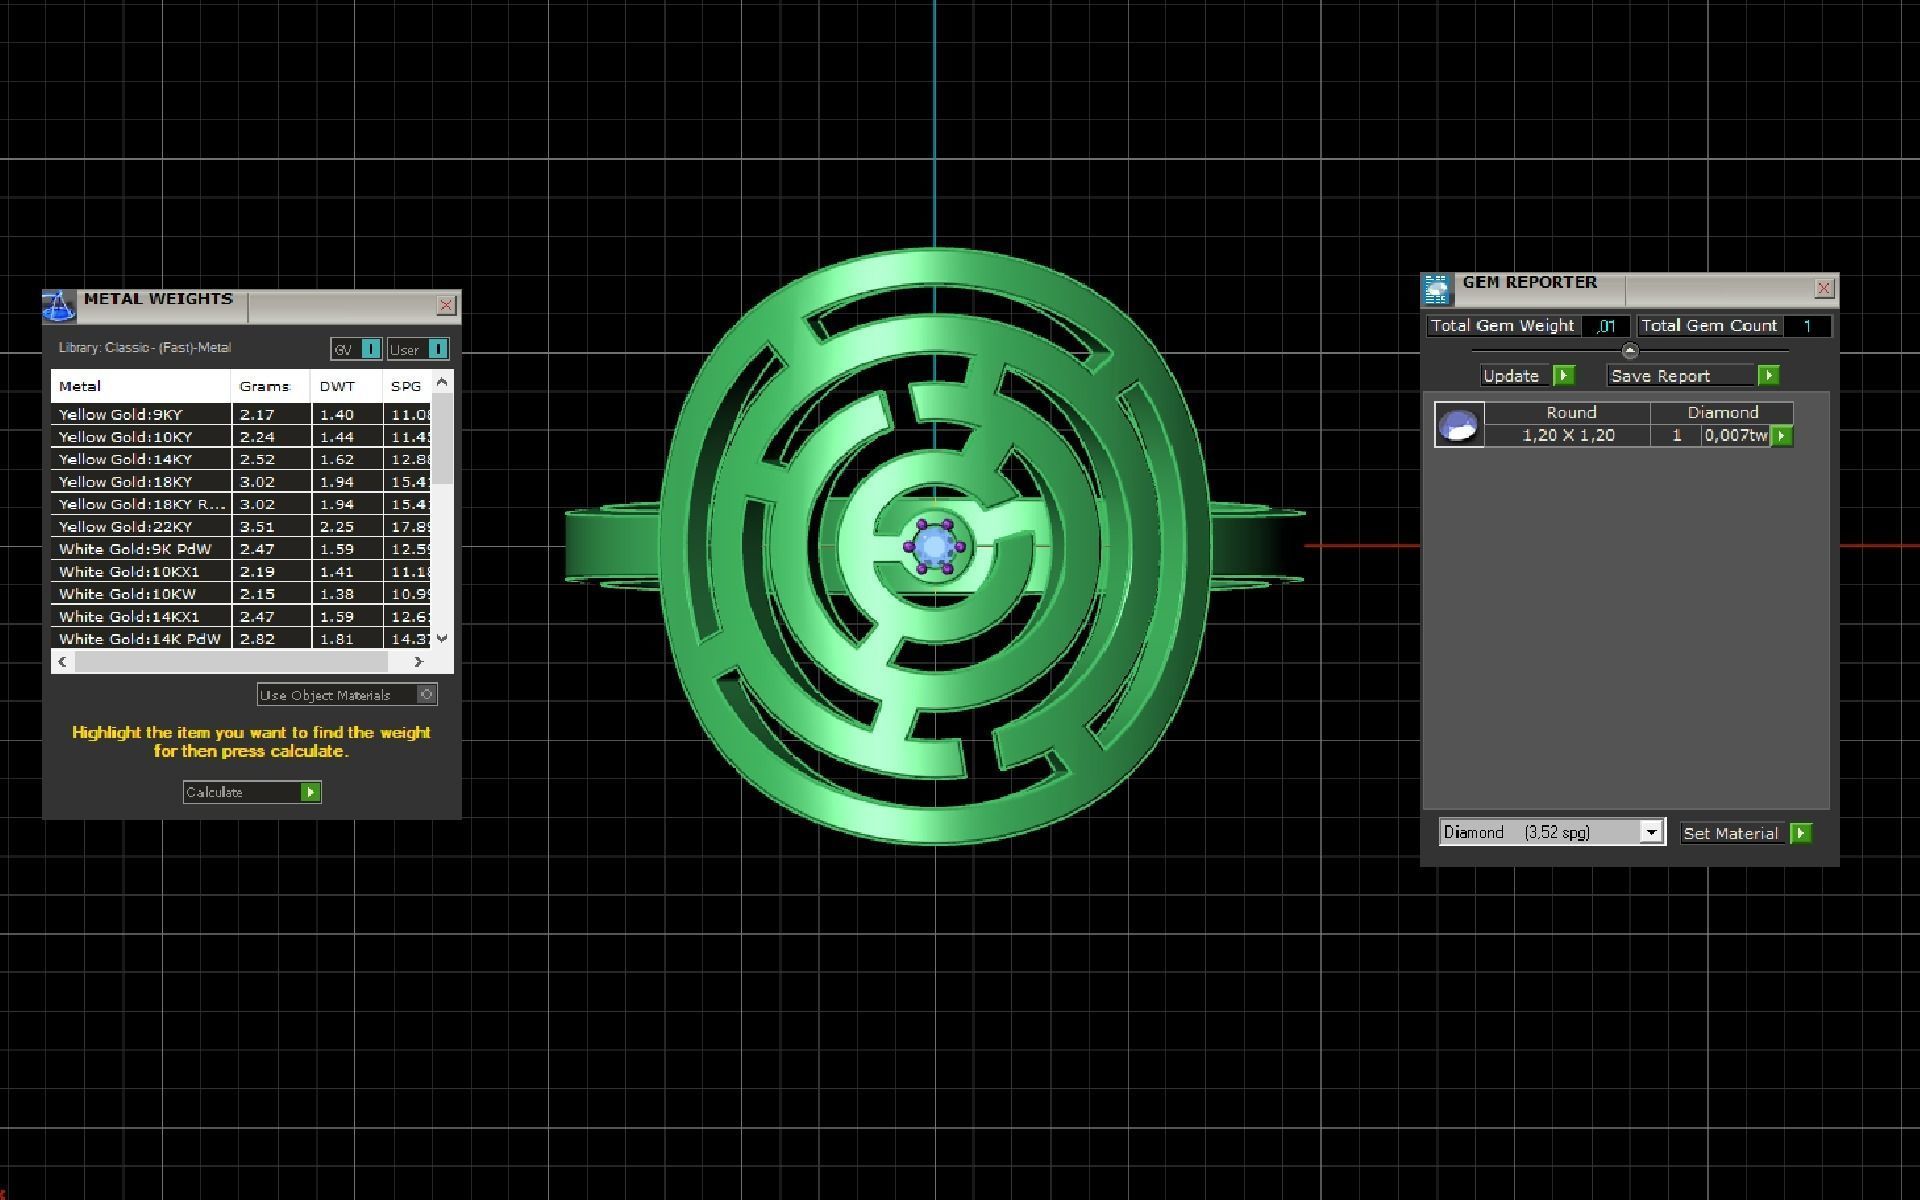Click the round gem thumbnail

coord(1459,425)
